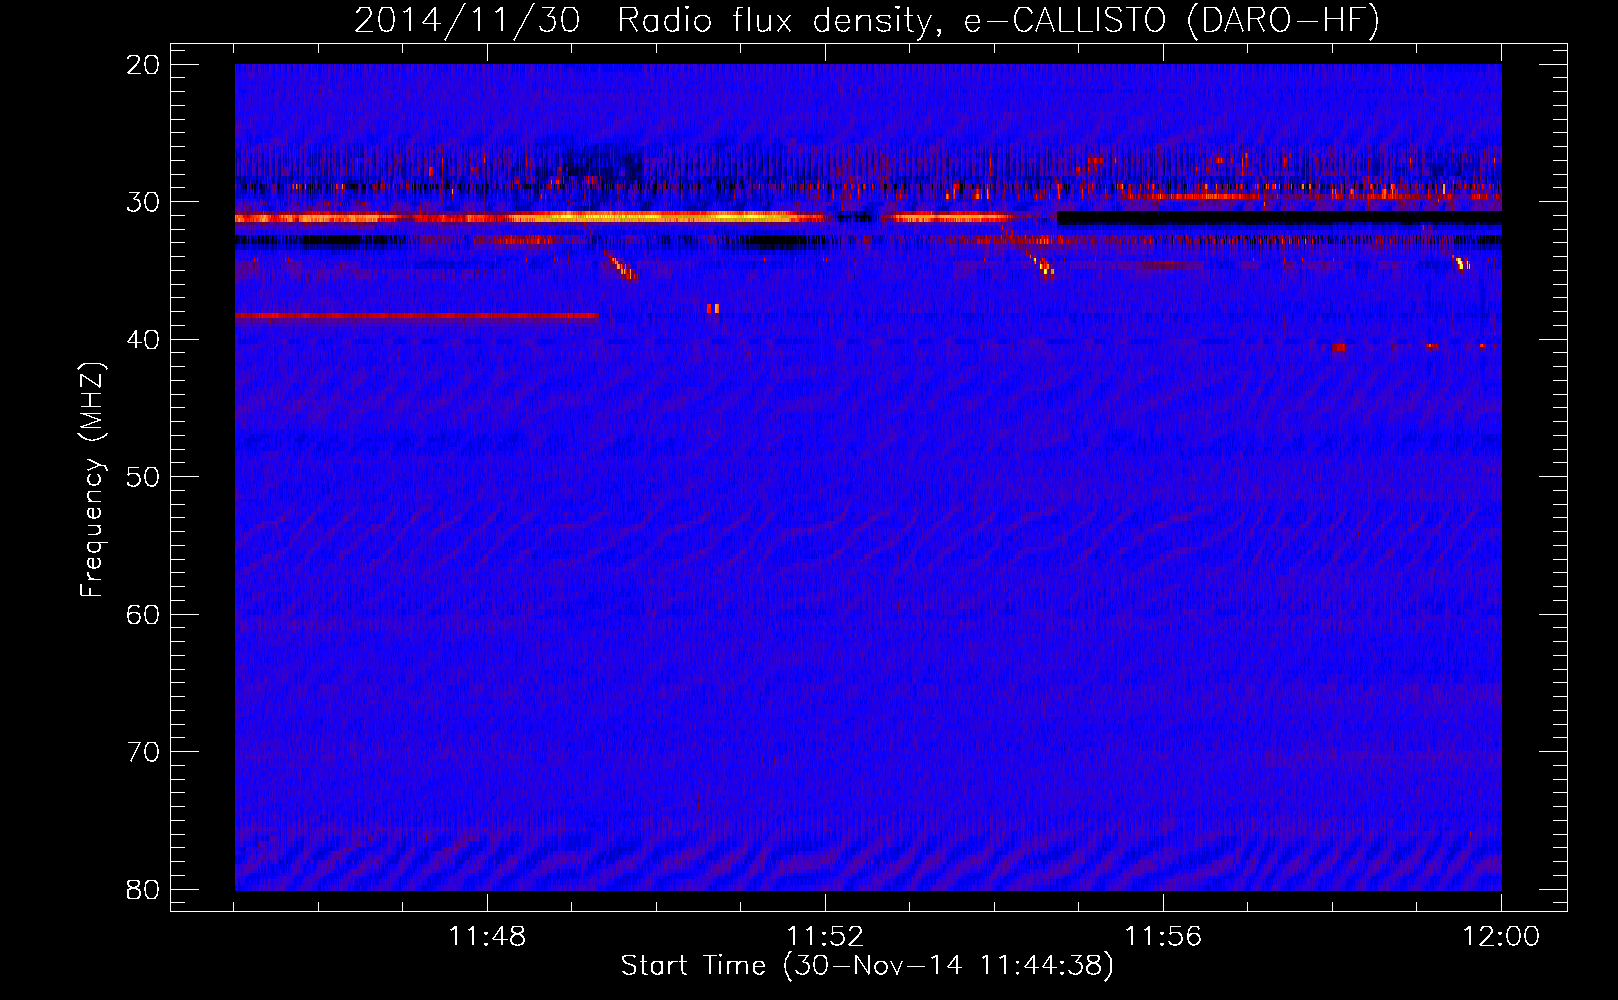Viewport: 1618px width, 1000px height.
Task: Click the small burst near 11:59:30 at 34 MHz
Action: (1462, 263)
